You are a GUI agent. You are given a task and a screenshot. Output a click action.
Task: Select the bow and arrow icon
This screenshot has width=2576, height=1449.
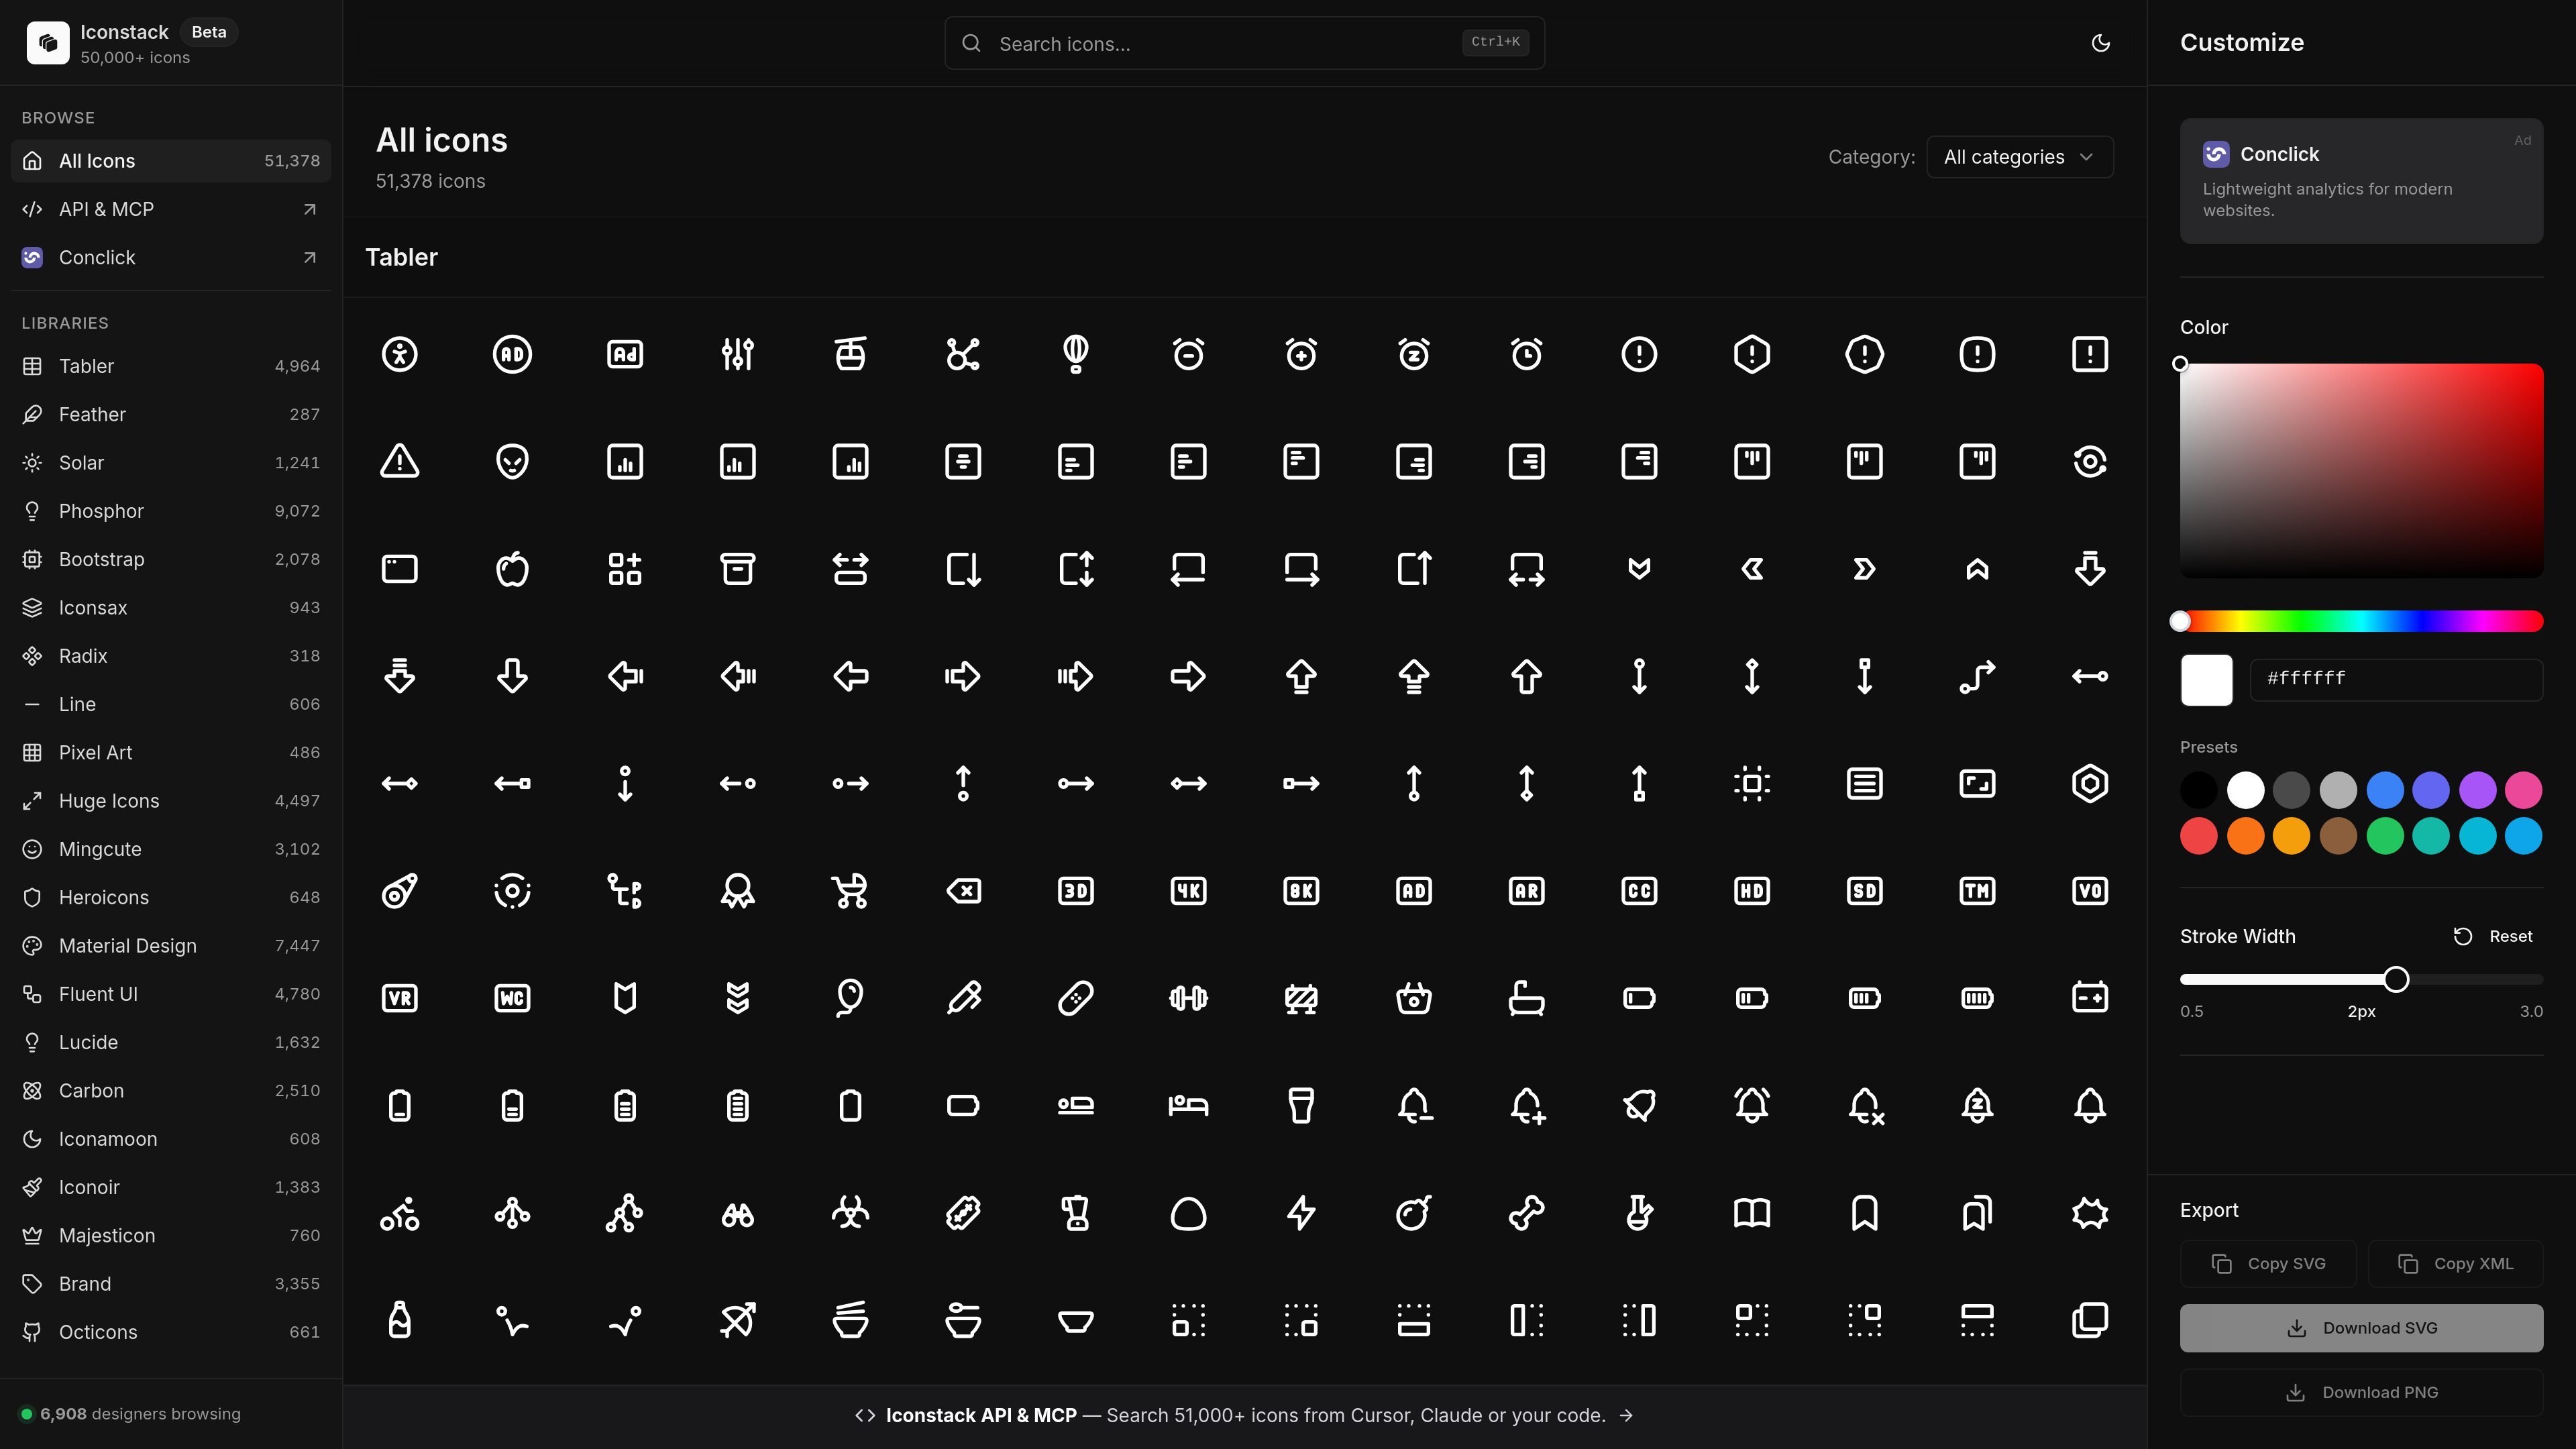(x=737, y=1320)
